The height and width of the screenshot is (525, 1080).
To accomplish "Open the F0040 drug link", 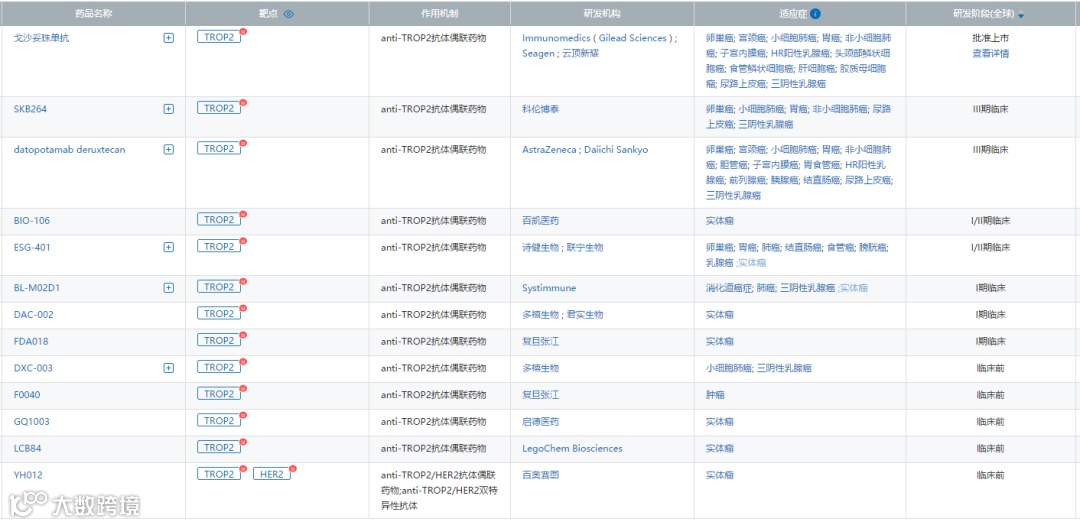I will pyautogui.click(x=28, y=395).
